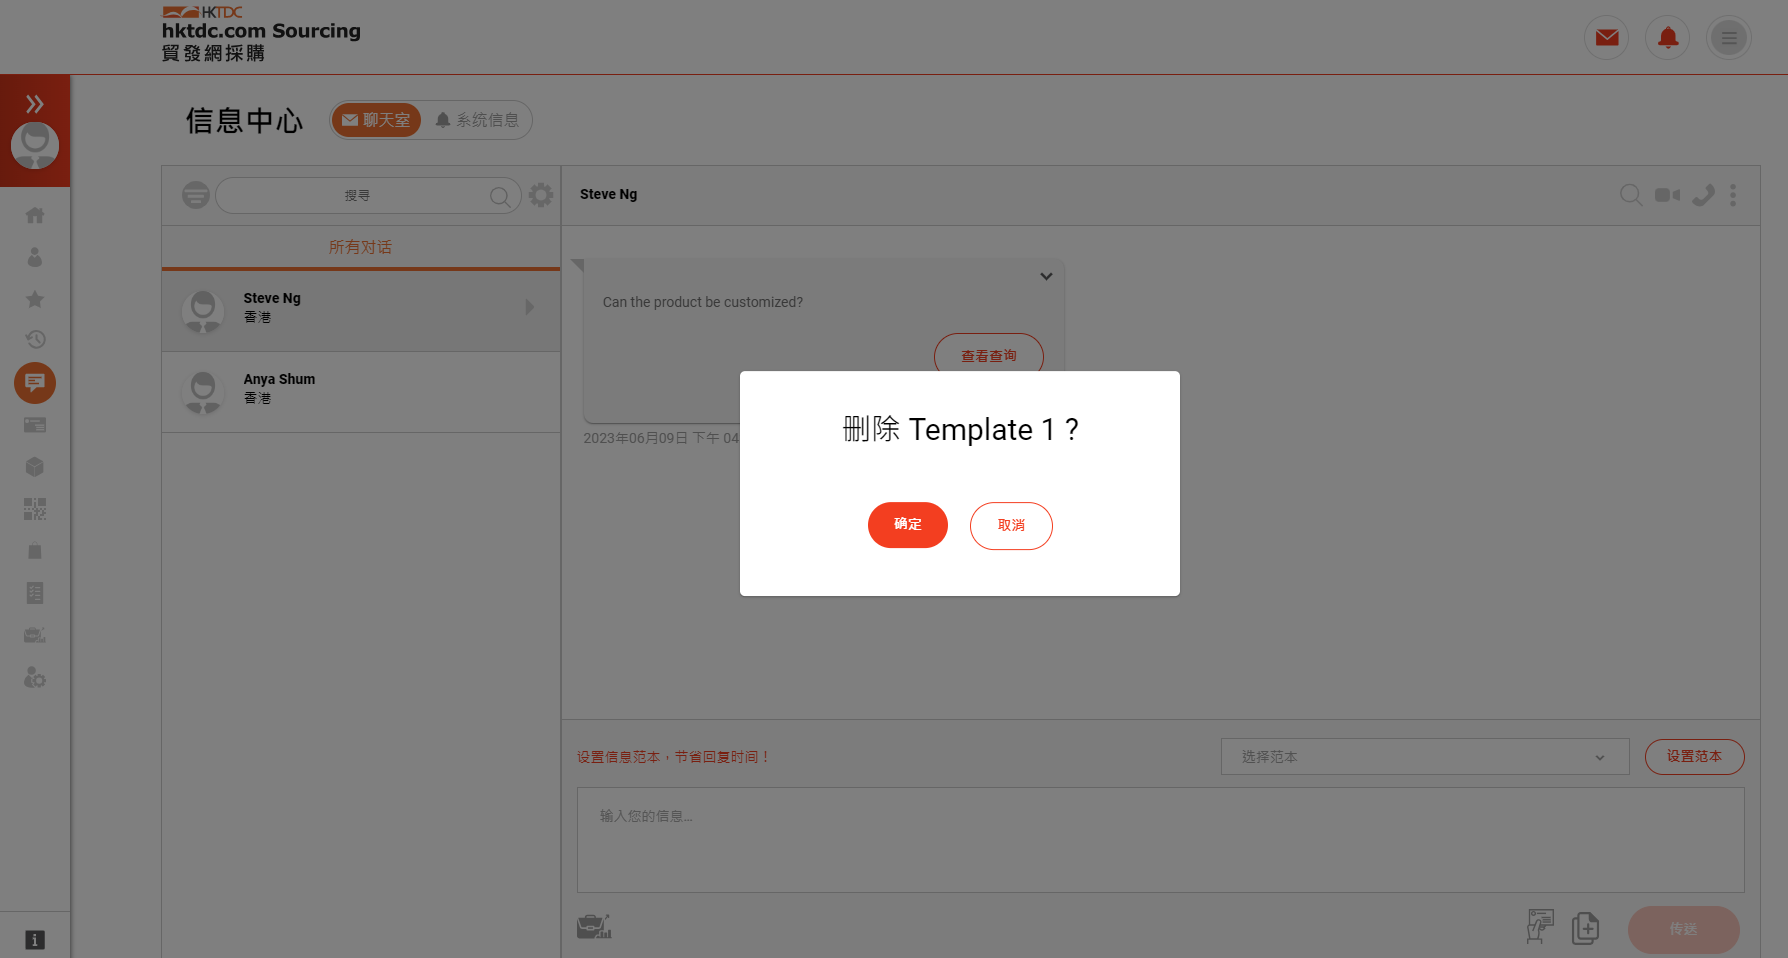This screenshot has height=958, width=1788.
Task: Open the user settings sidebar icon
Action: (x=35, y=678)
